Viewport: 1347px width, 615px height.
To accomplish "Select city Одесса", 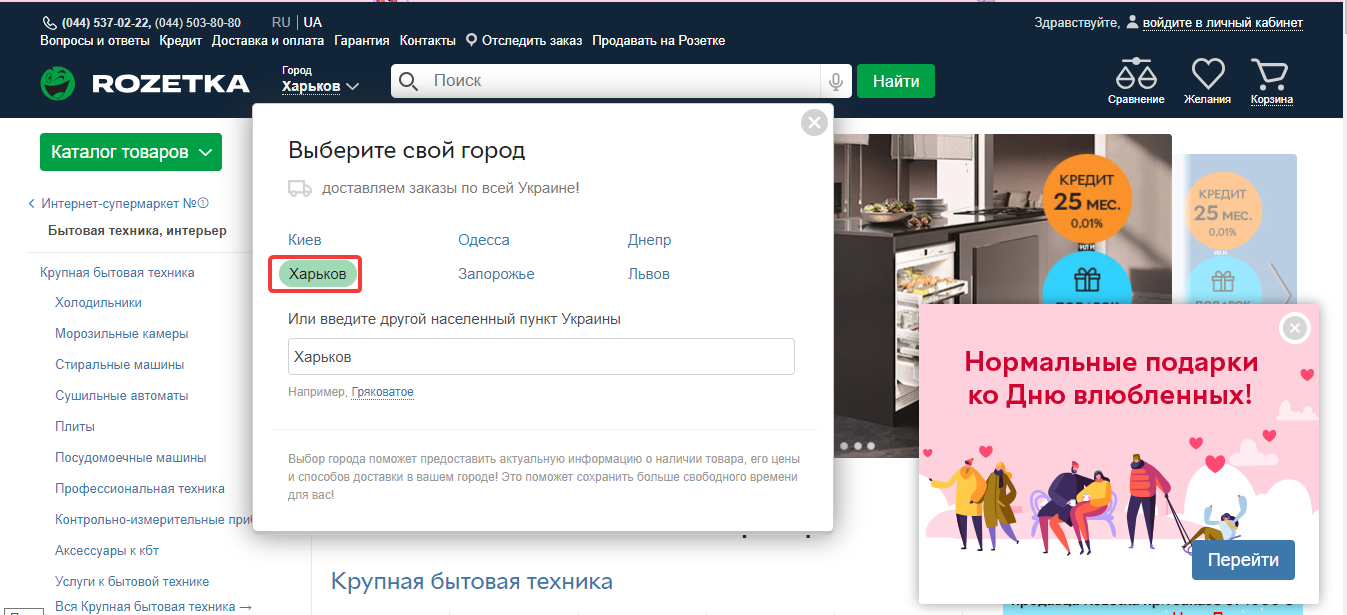I will coord(484,240).
